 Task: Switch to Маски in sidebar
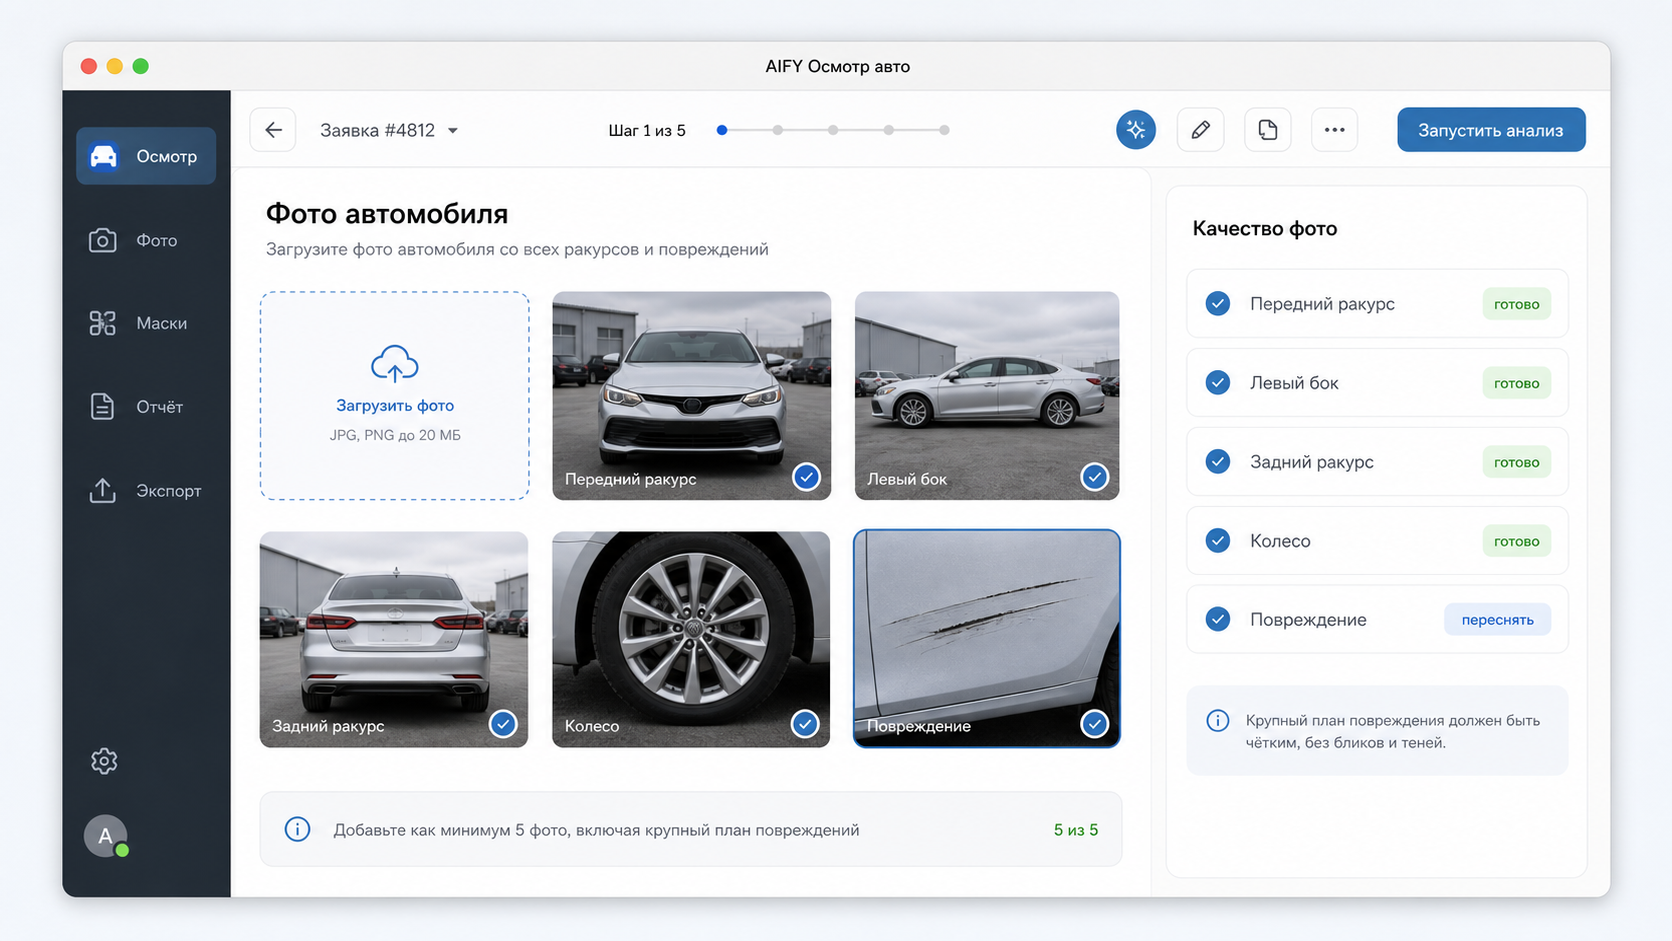(146, 323)
